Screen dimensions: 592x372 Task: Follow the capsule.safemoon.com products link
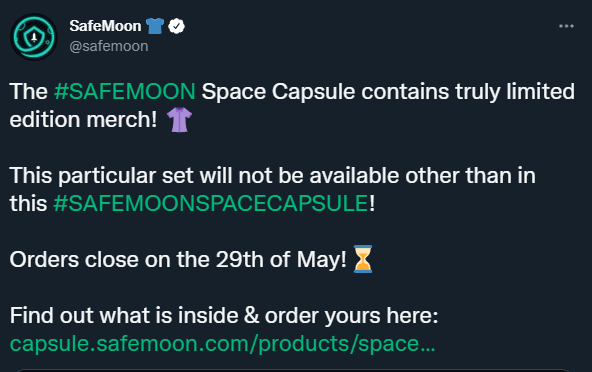[222, 344]
